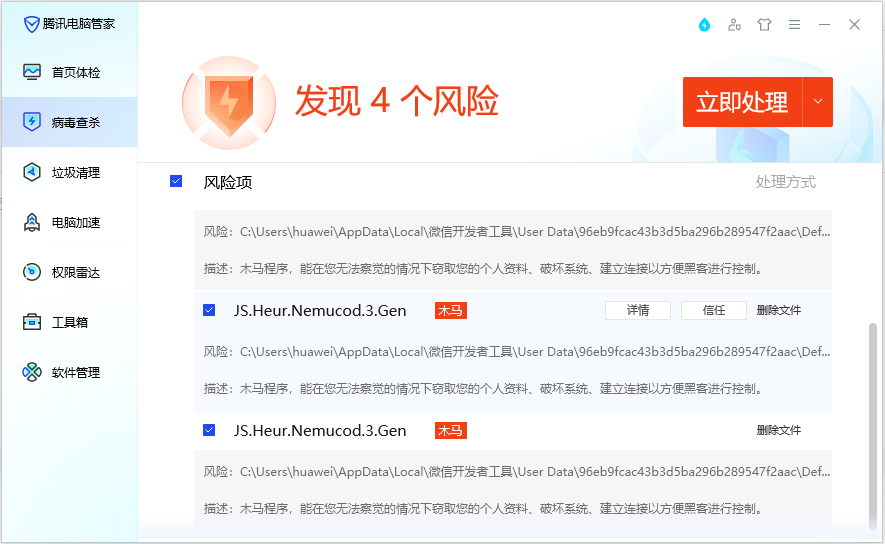The height and width of the screenshot is (544, 885).
Task: Click the 工具箱 toolbox icon
Action: pyautogui.click(x=32, y=322)
